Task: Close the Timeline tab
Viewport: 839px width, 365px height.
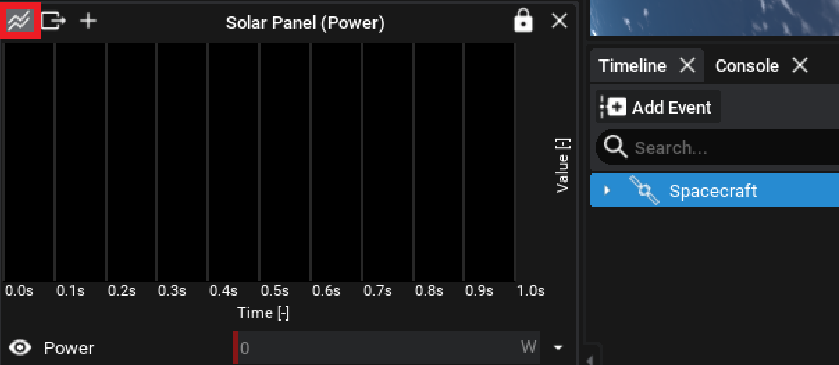Action: (x=687, y=66)
